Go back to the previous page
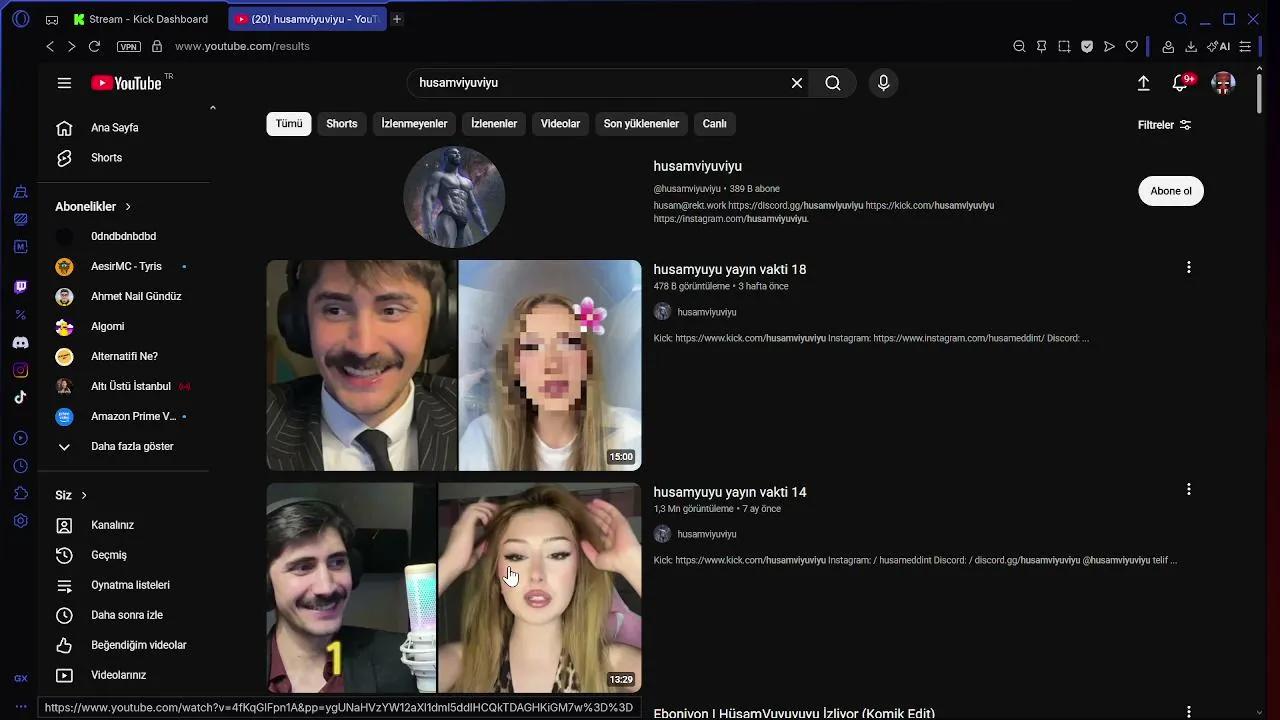The width and height of the screenshot is (1280, 720). point(50,46)
